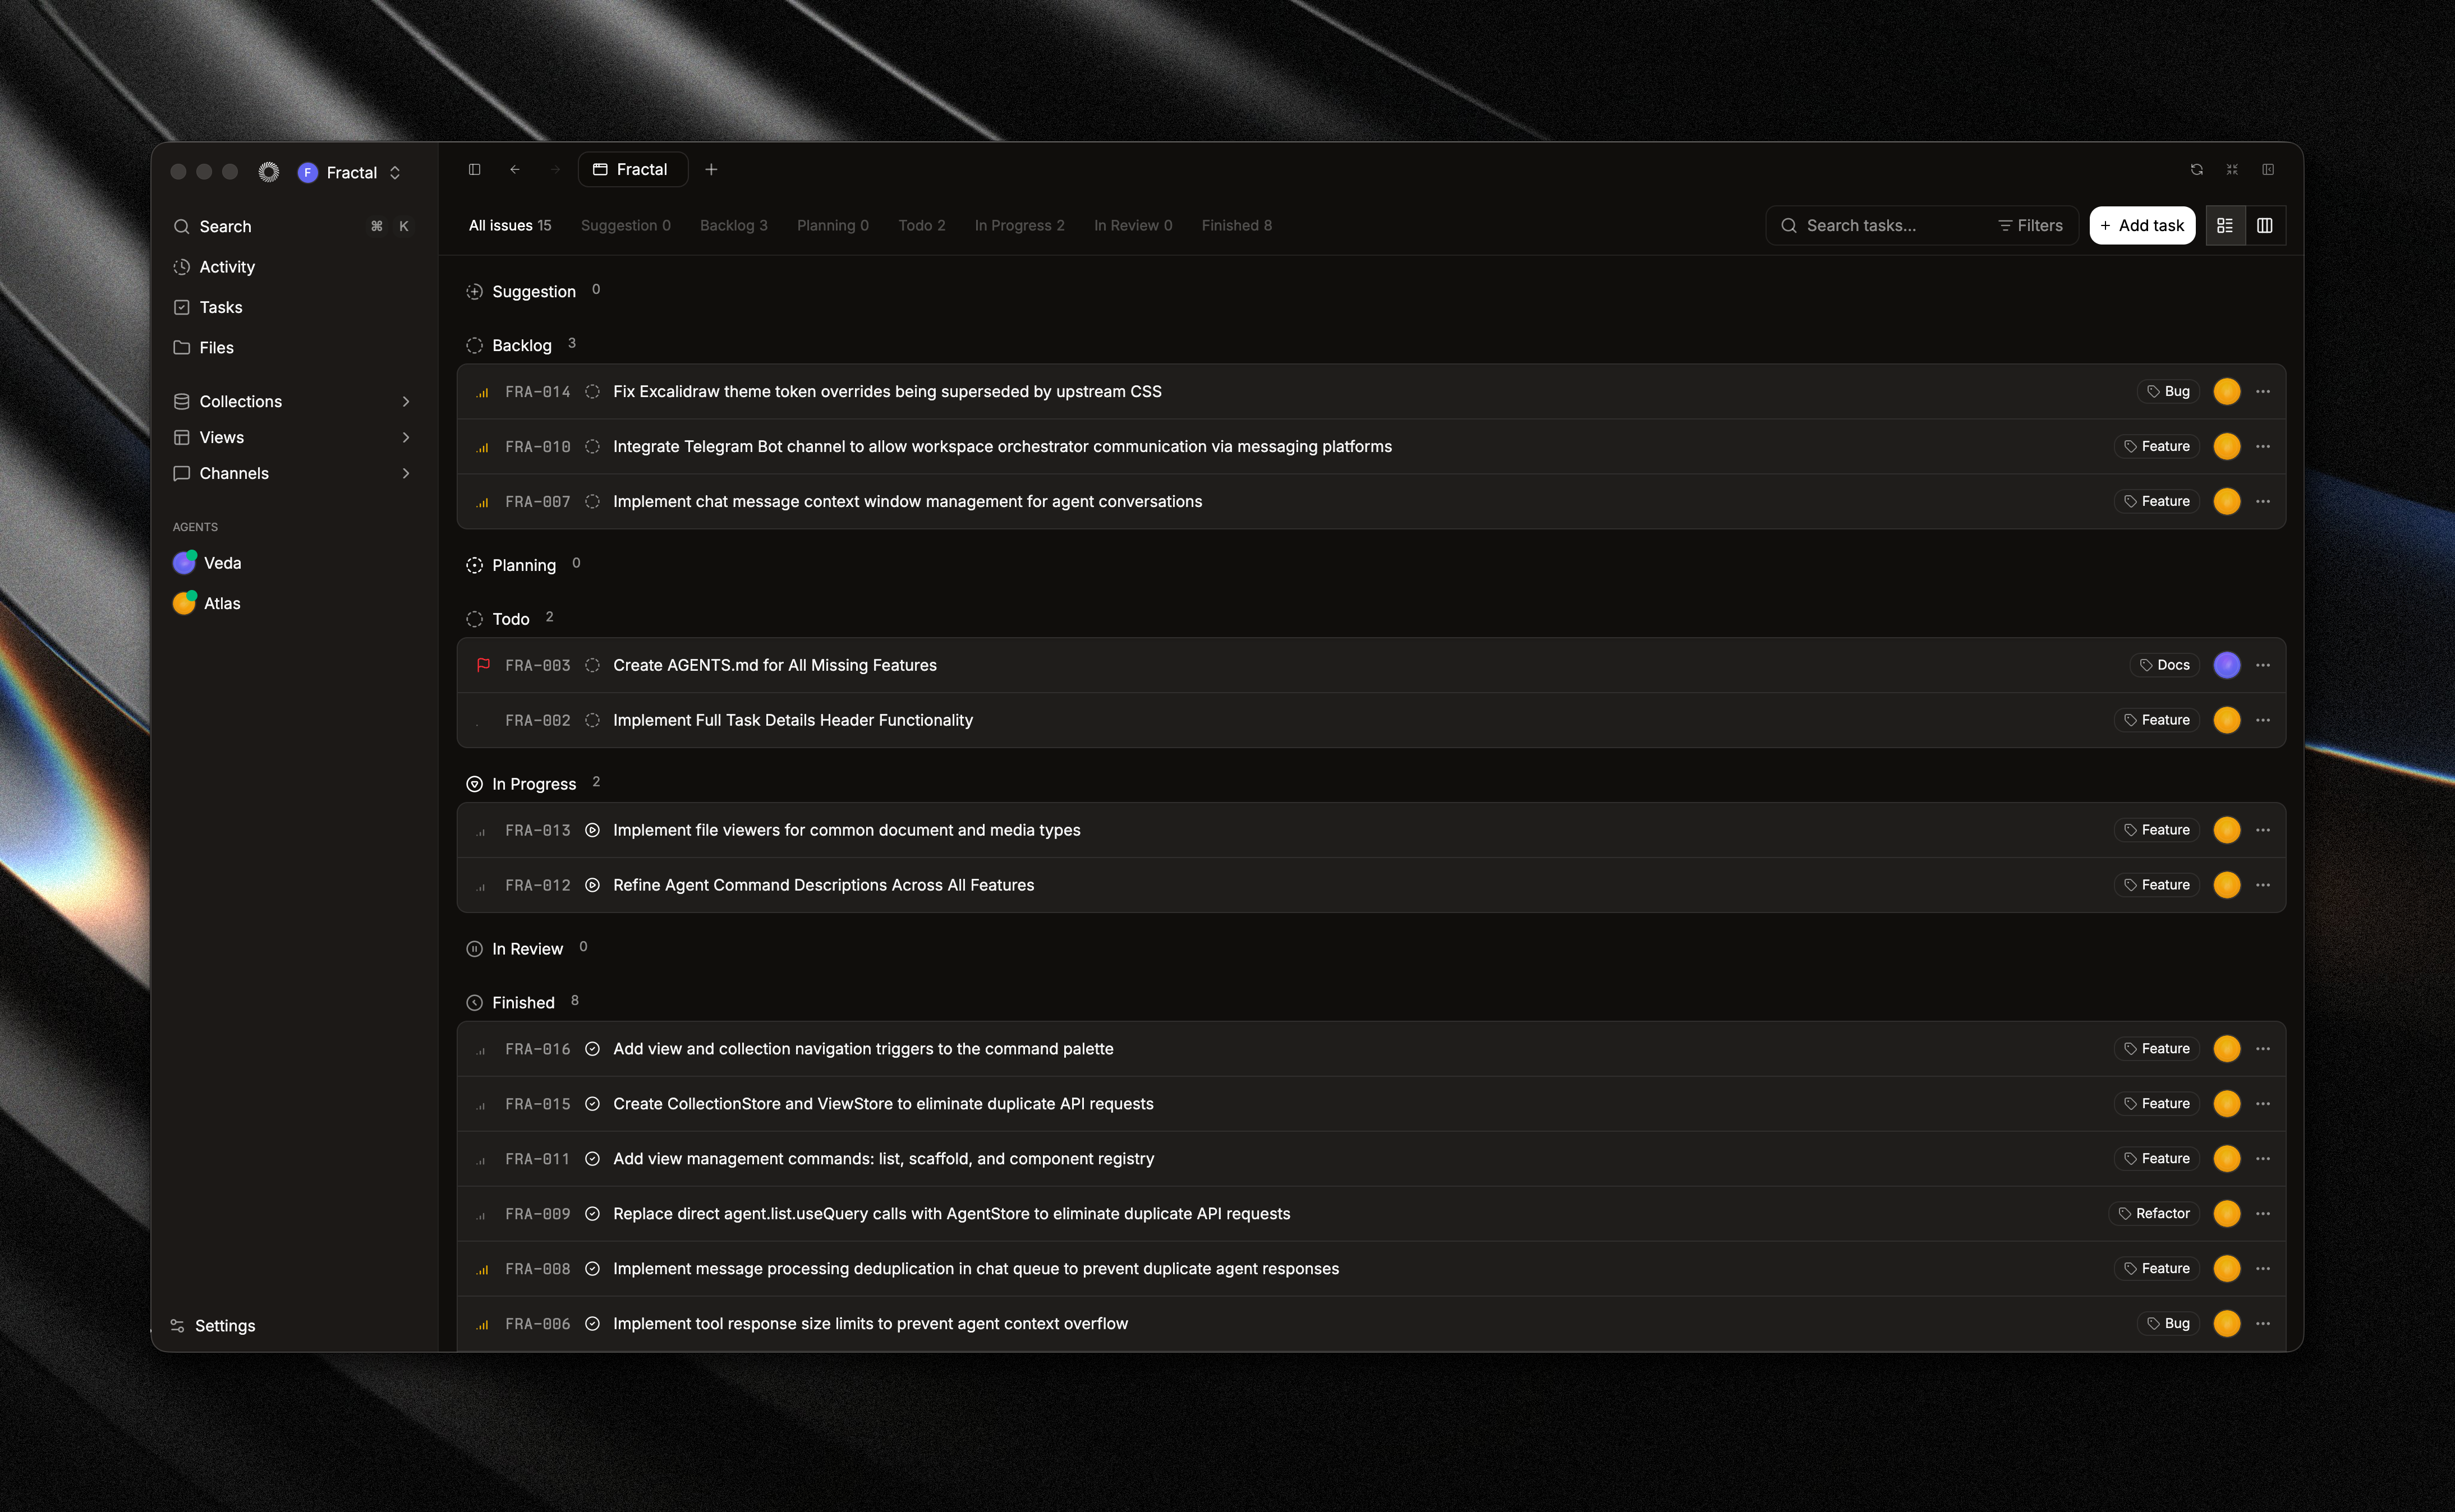Go back with the left arrow
2455x1512 pixels.
(514, 170)
